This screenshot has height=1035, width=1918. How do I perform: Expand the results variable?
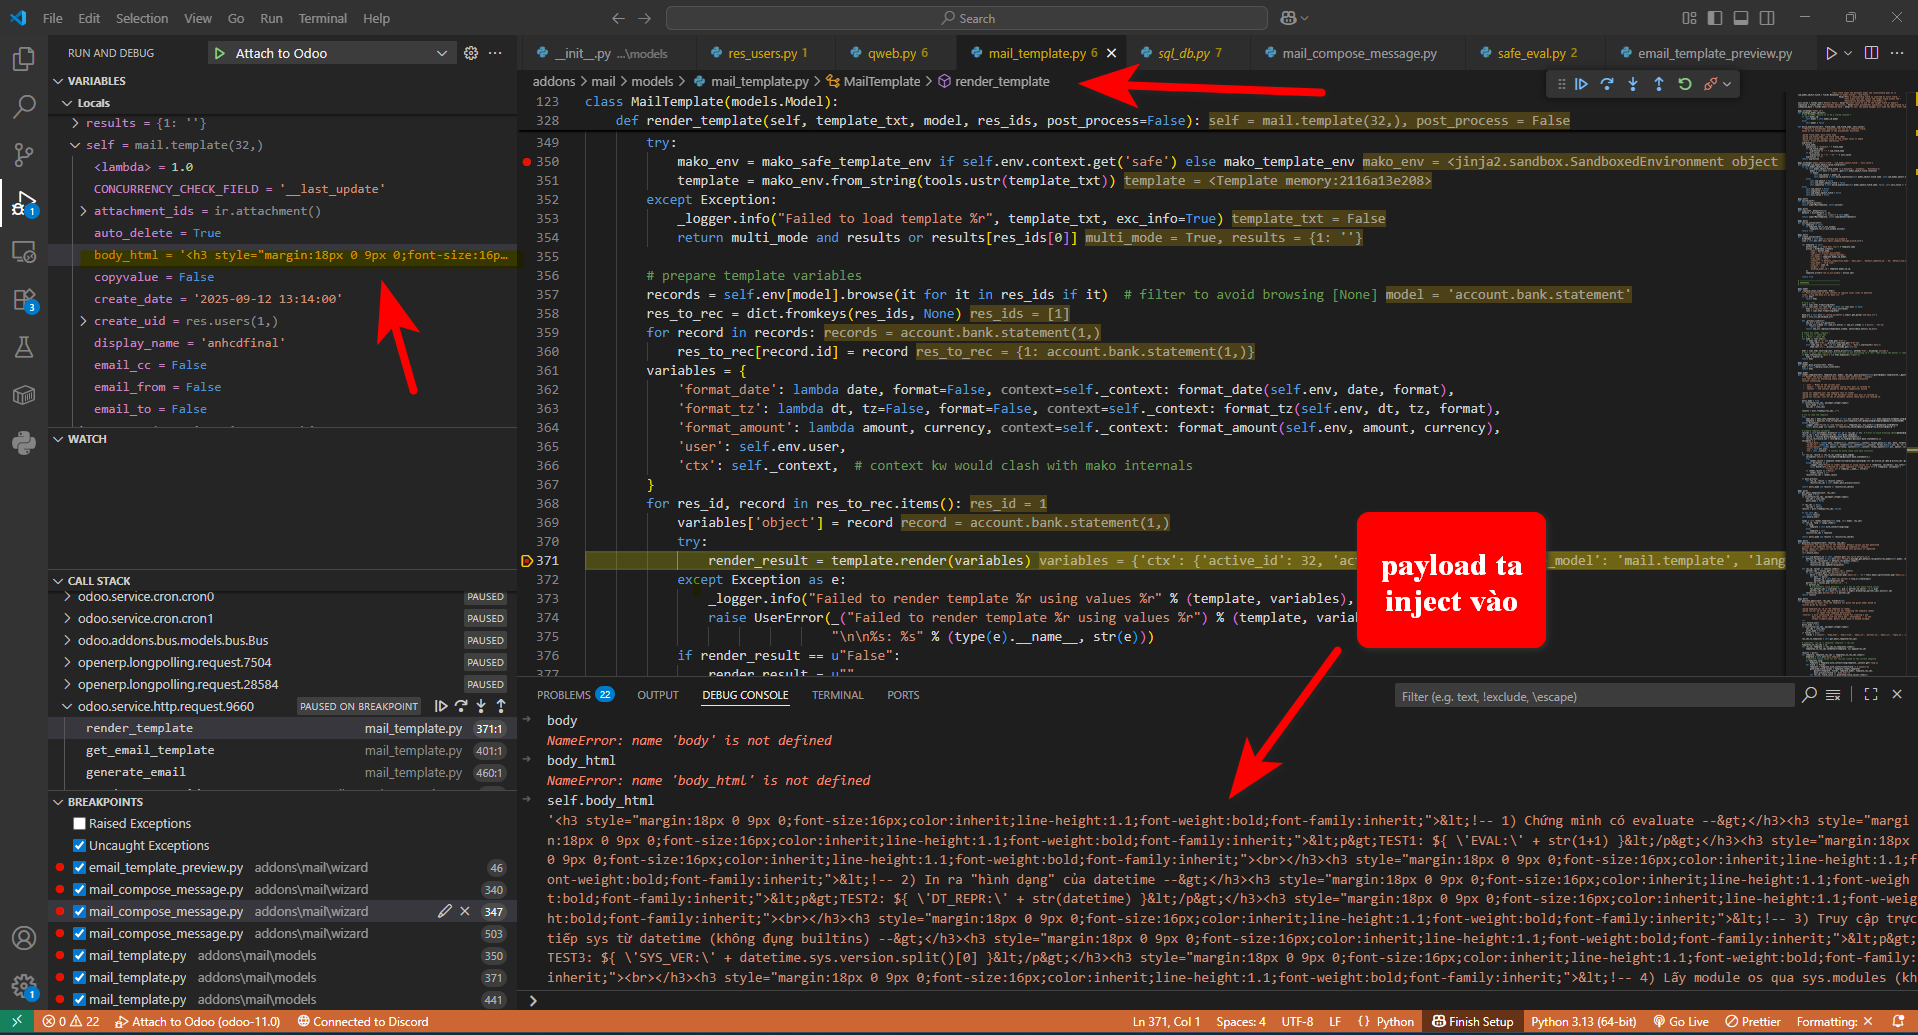pyautogui.click(x=76, y=123)
